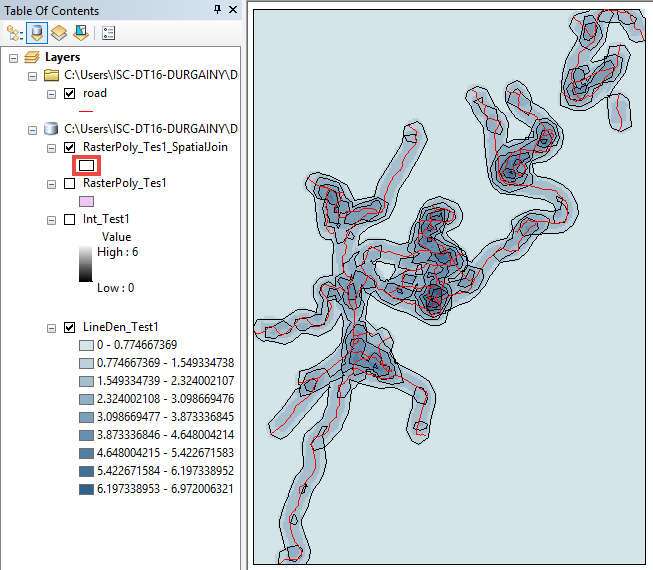Click the Layers data frame icon
This screenshot has height=570, width=653.
32,57
